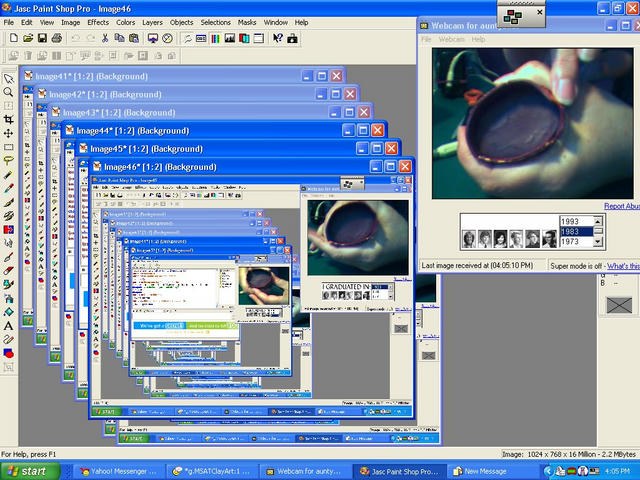The height and width of the screenshot is (480, 640).
Task: Click the Windows start button
Action: (30, 471)
